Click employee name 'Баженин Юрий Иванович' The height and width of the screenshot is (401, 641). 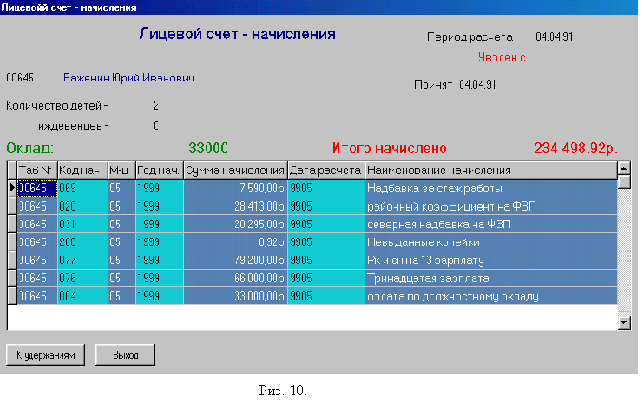(x=129, y=78)
